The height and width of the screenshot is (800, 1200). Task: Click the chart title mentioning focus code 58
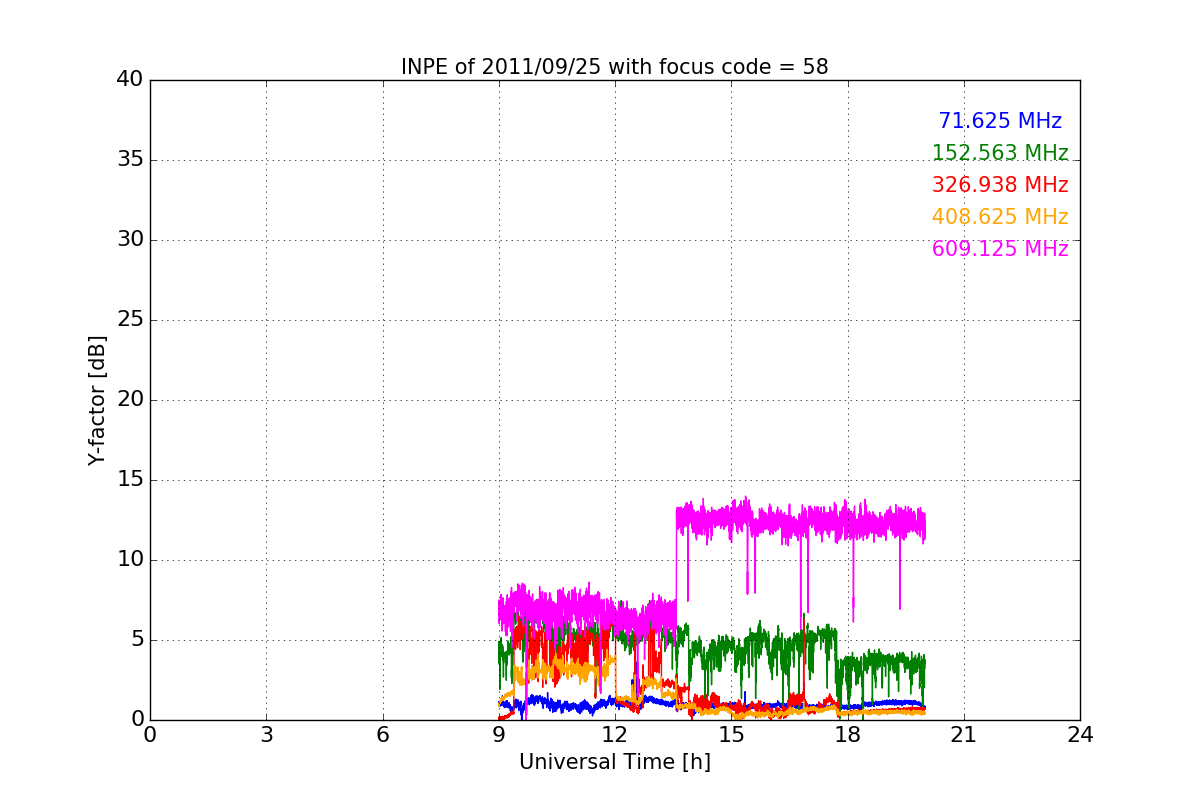coord(614,67)
